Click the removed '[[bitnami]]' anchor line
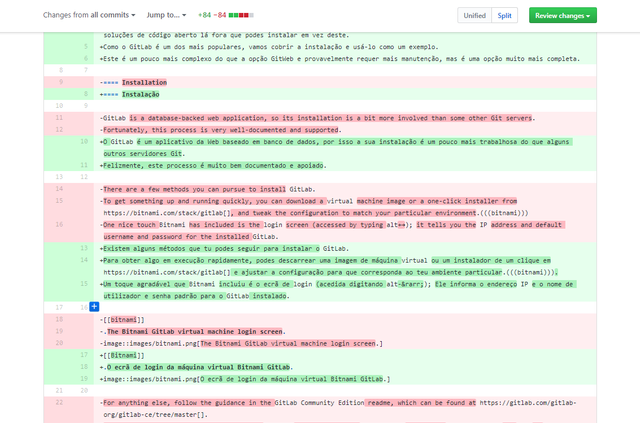This screenshot has height=423, width=640. point(320,319)
